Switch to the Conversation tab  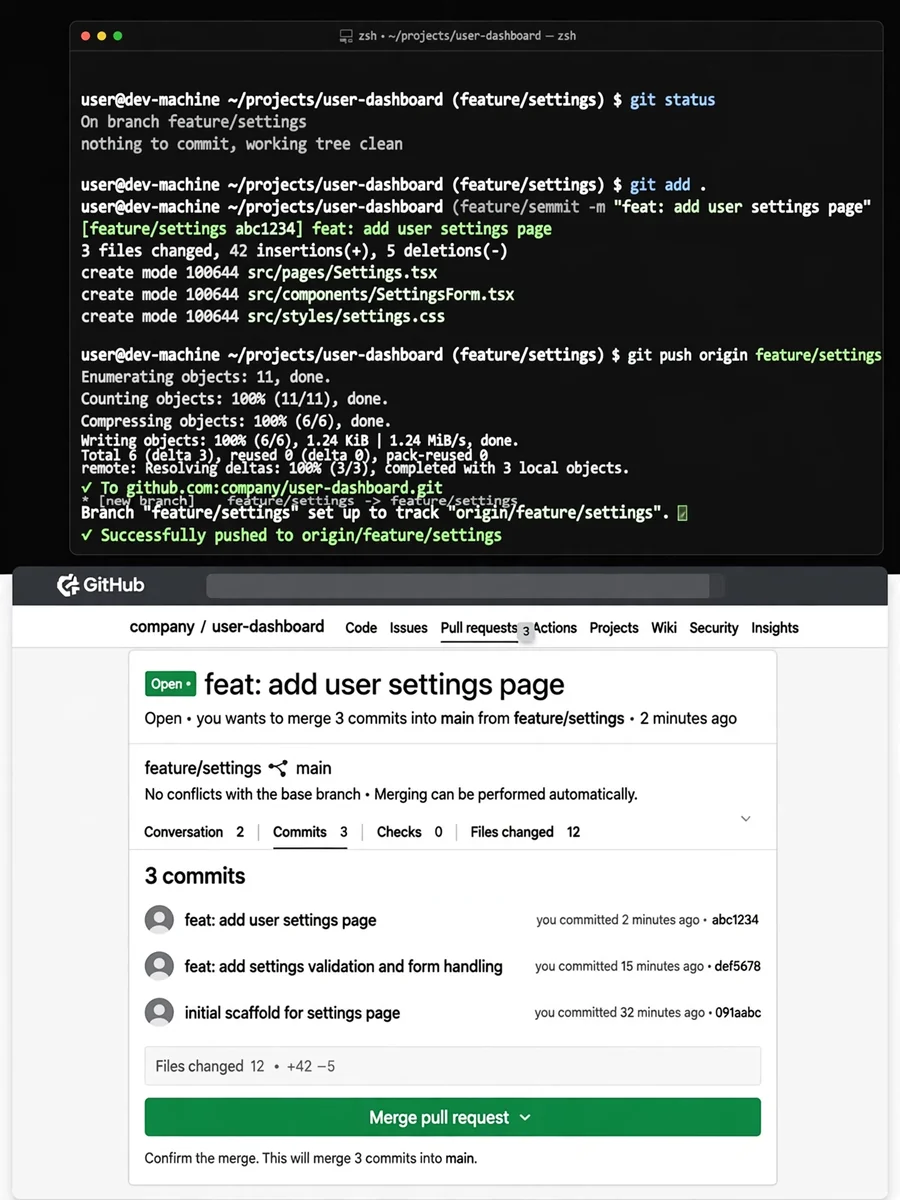194,832
